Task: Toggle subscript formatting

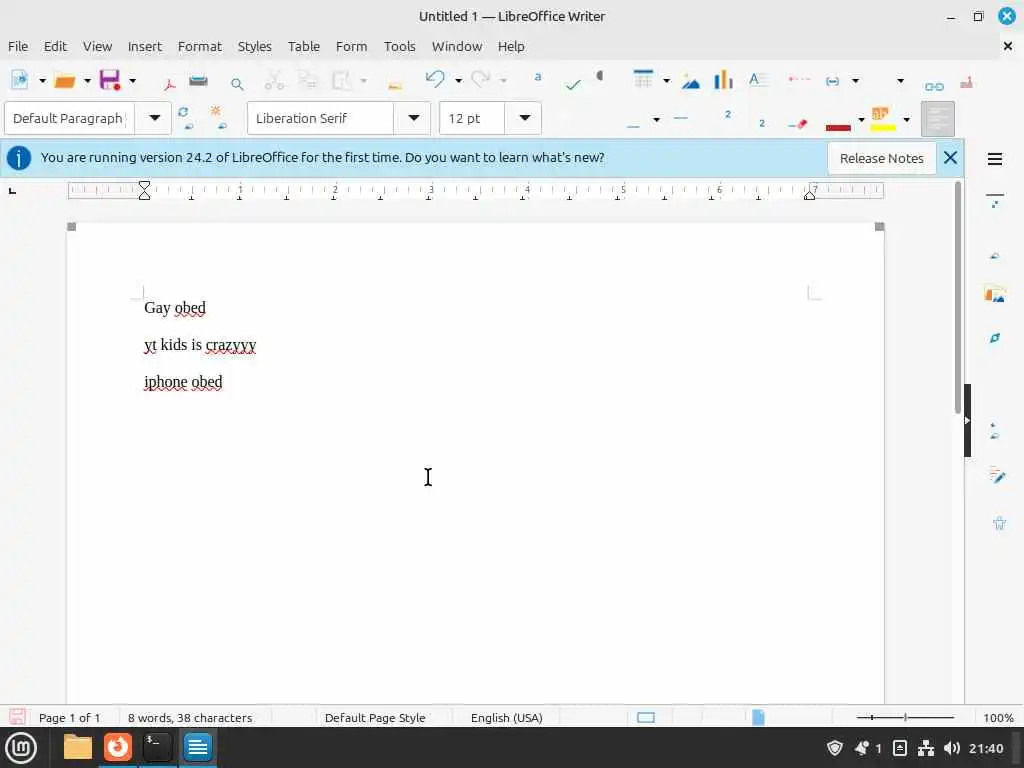Action: coord(761,123)
